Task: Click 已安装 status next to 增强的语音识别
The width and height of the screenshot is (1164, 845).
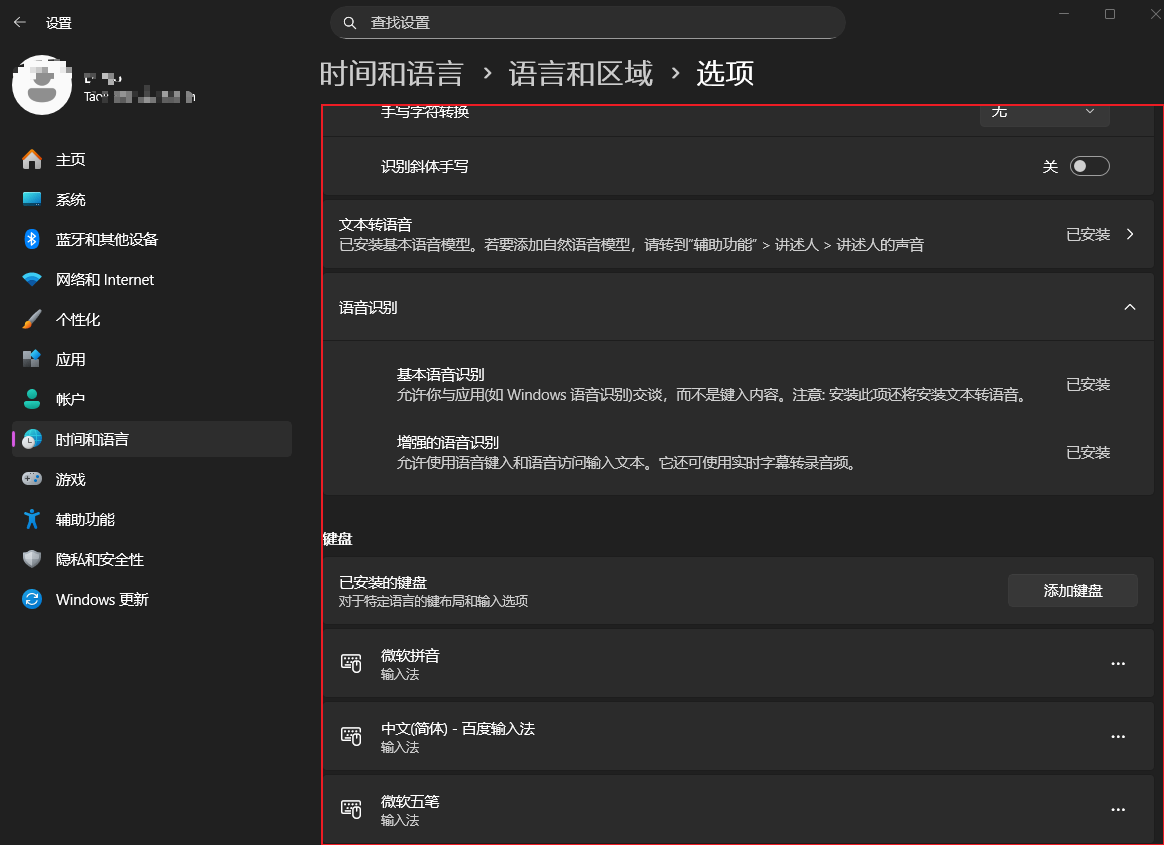Action: tap(1088, 453)
